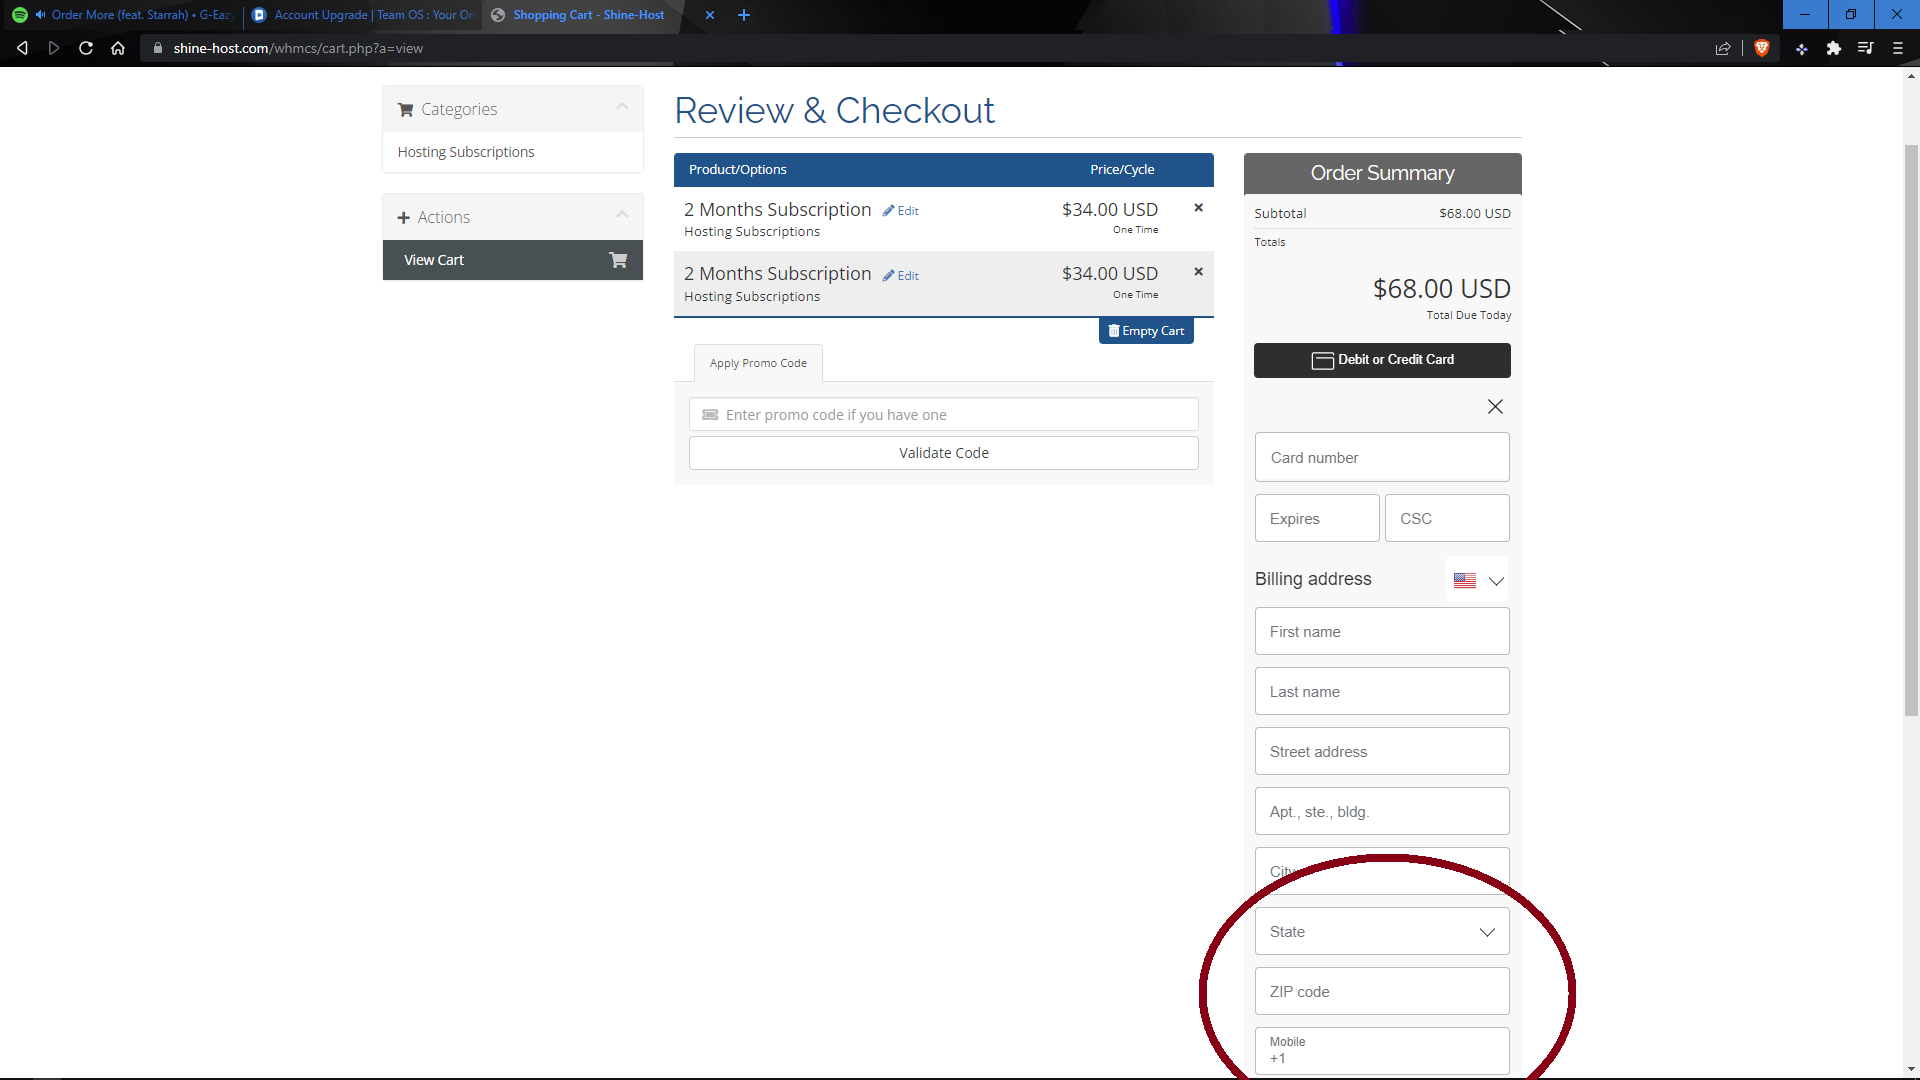Collapse the Categories panel chevron
Screen dimensions: 1920x1080
click(x=622, y=107)
